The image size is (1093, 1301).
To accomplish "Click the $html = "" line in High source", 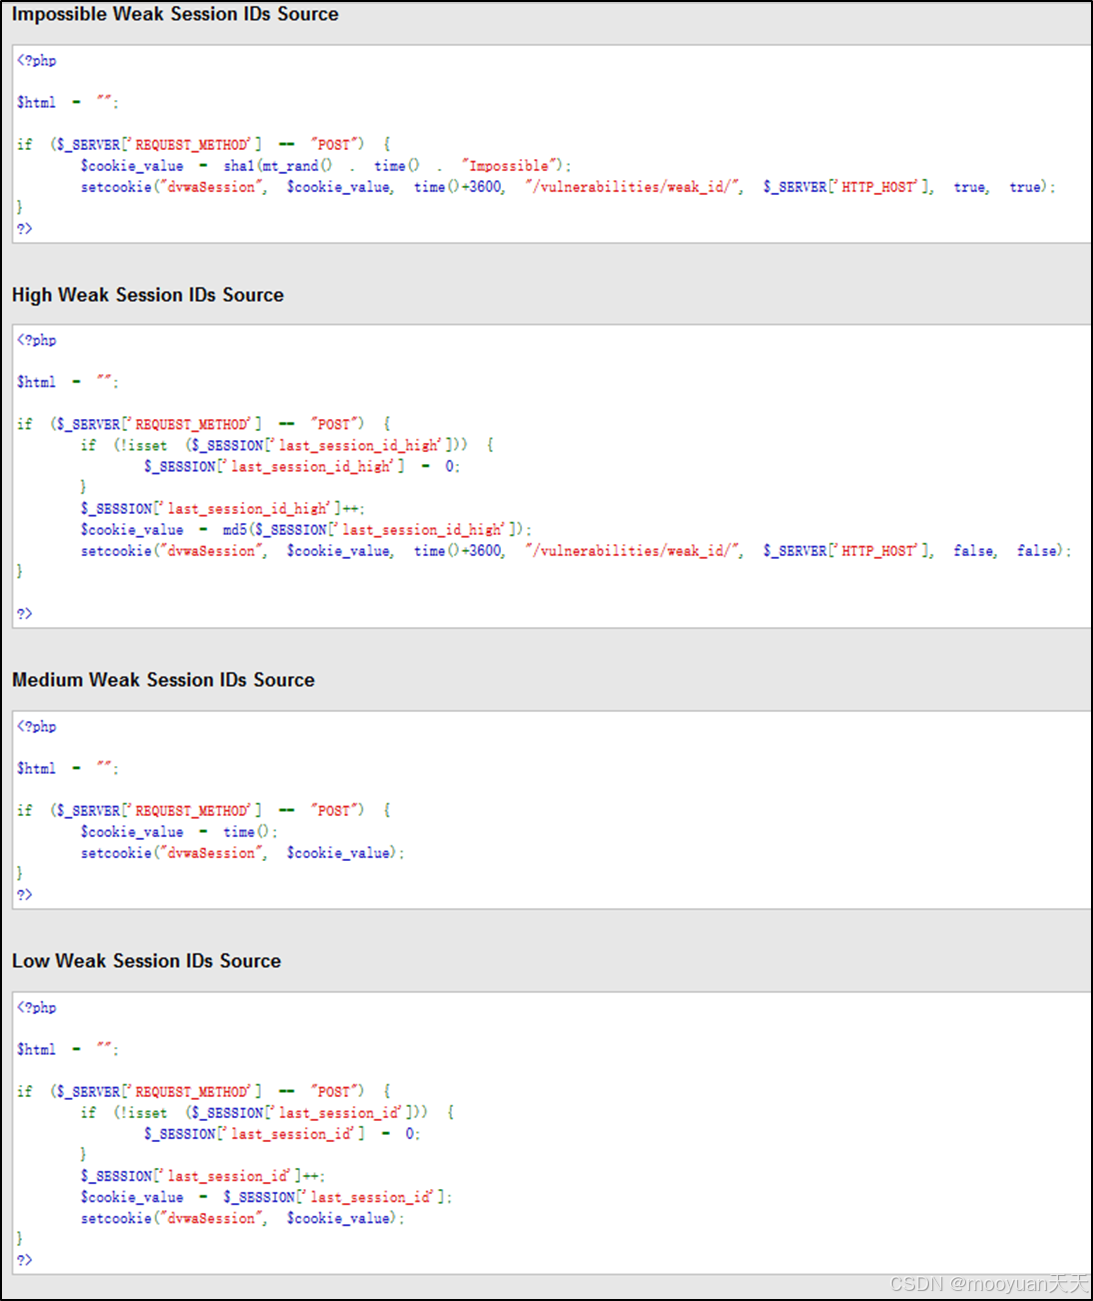I will 68,383.
